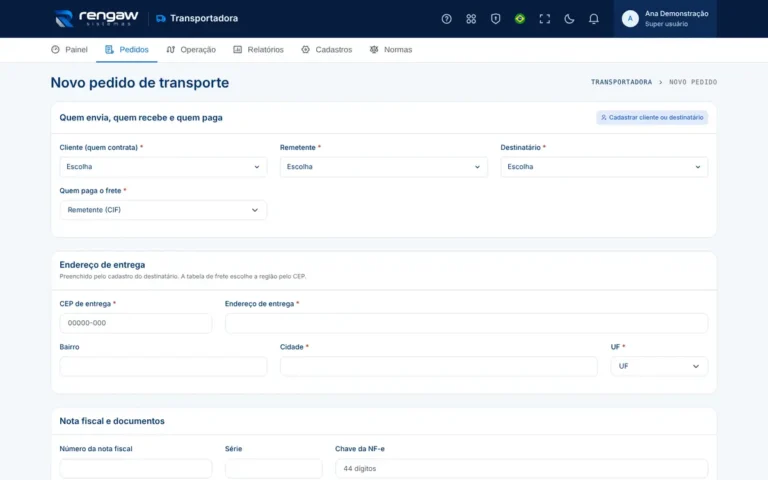Click the Painel clock icon
The height and width of the screenshot is (480, 768).
click(55, 49)
